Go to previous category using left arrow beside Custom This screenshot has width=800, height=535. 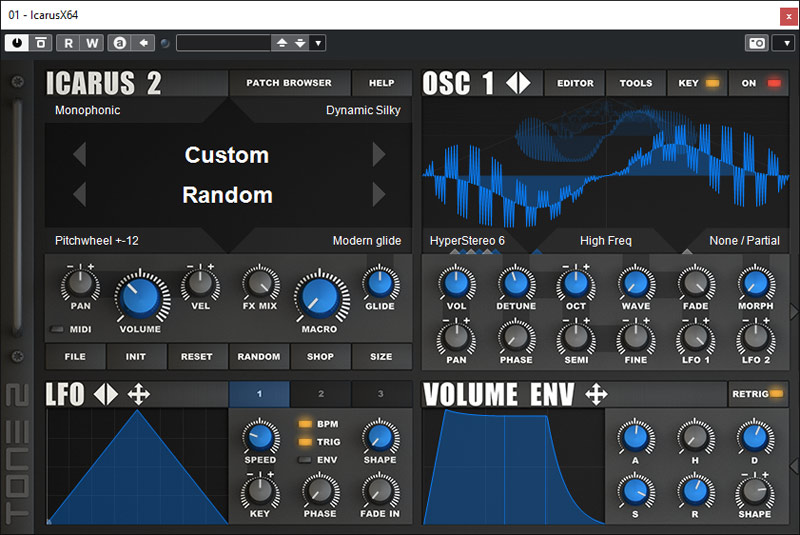79,155
